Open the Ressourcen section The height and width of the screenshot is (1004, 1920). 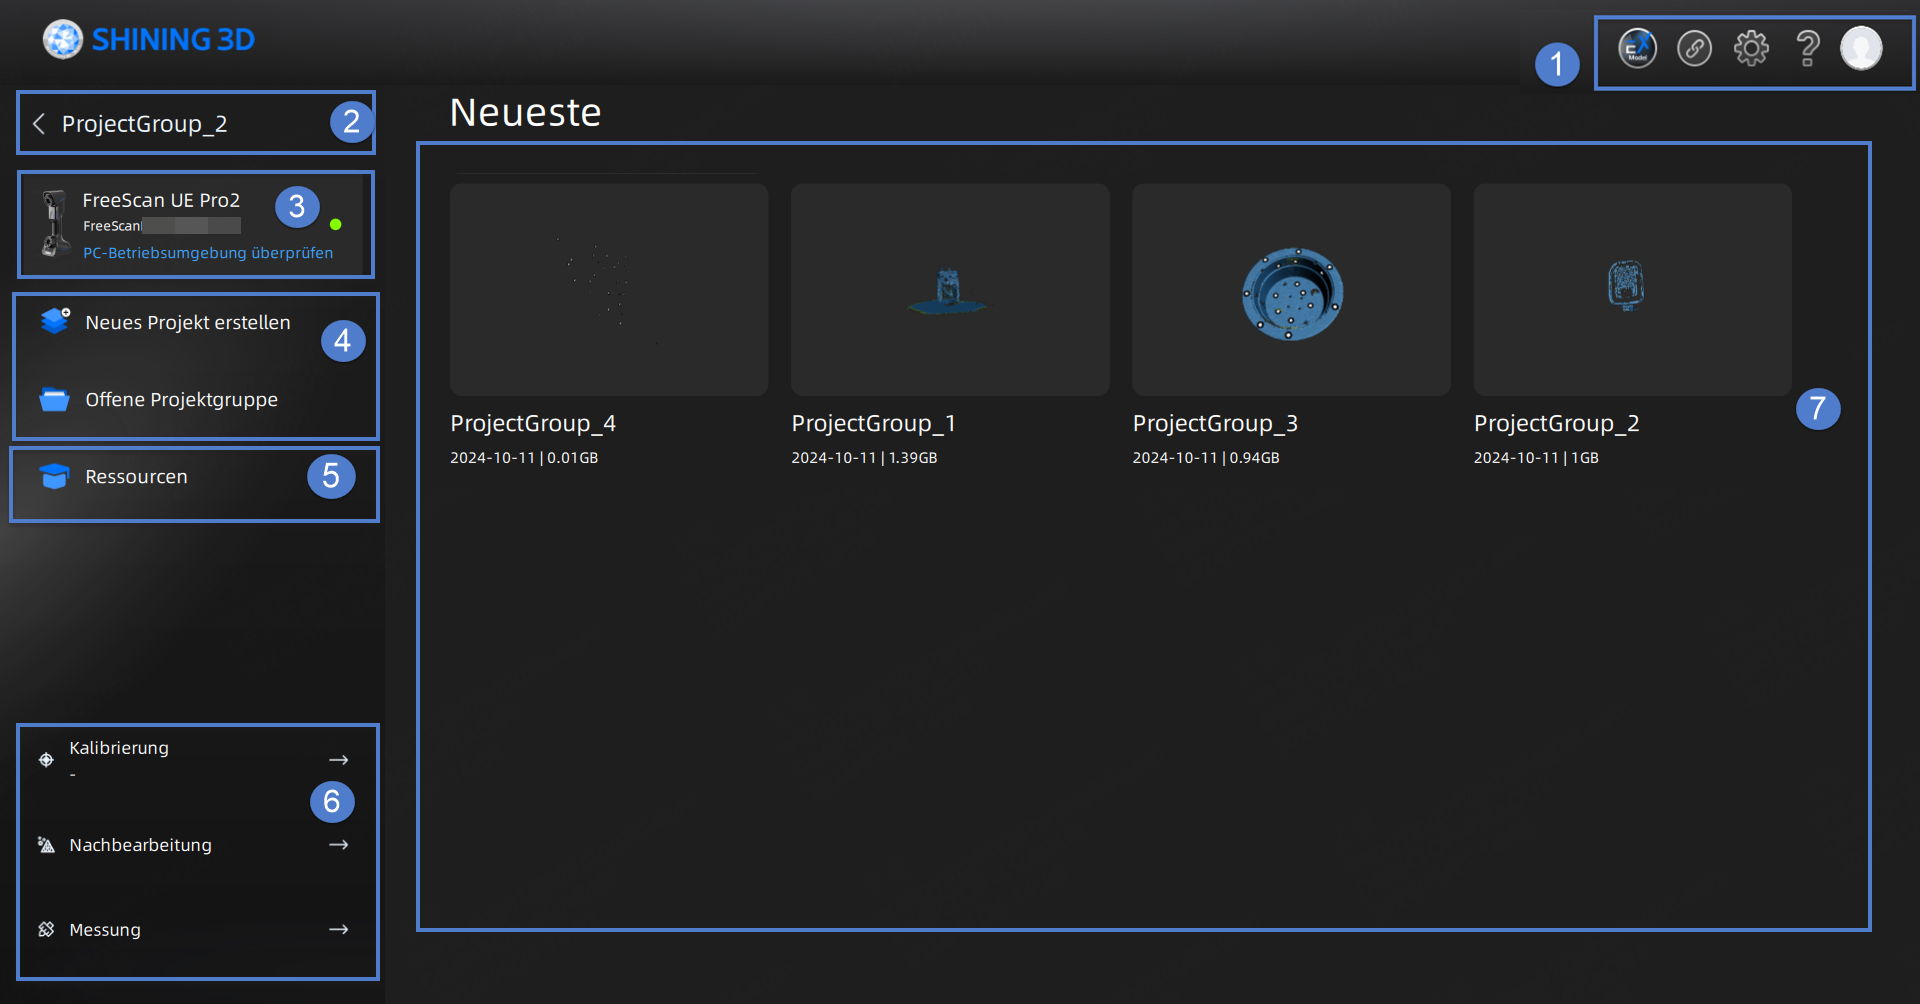pyautogui.click(x=136, y=477)
